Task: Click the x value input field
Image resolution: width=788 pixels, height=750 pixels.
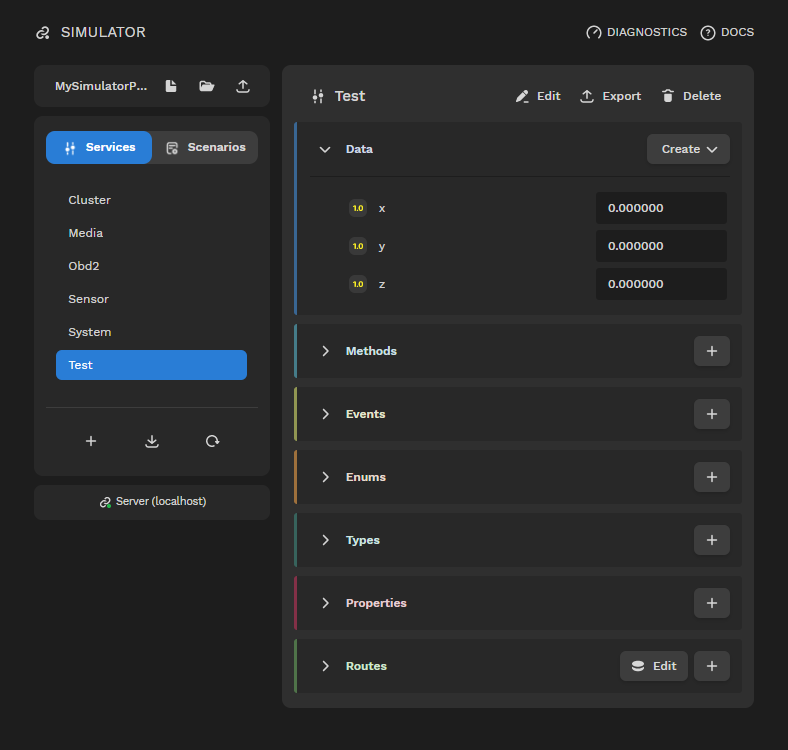Action: 661,208
